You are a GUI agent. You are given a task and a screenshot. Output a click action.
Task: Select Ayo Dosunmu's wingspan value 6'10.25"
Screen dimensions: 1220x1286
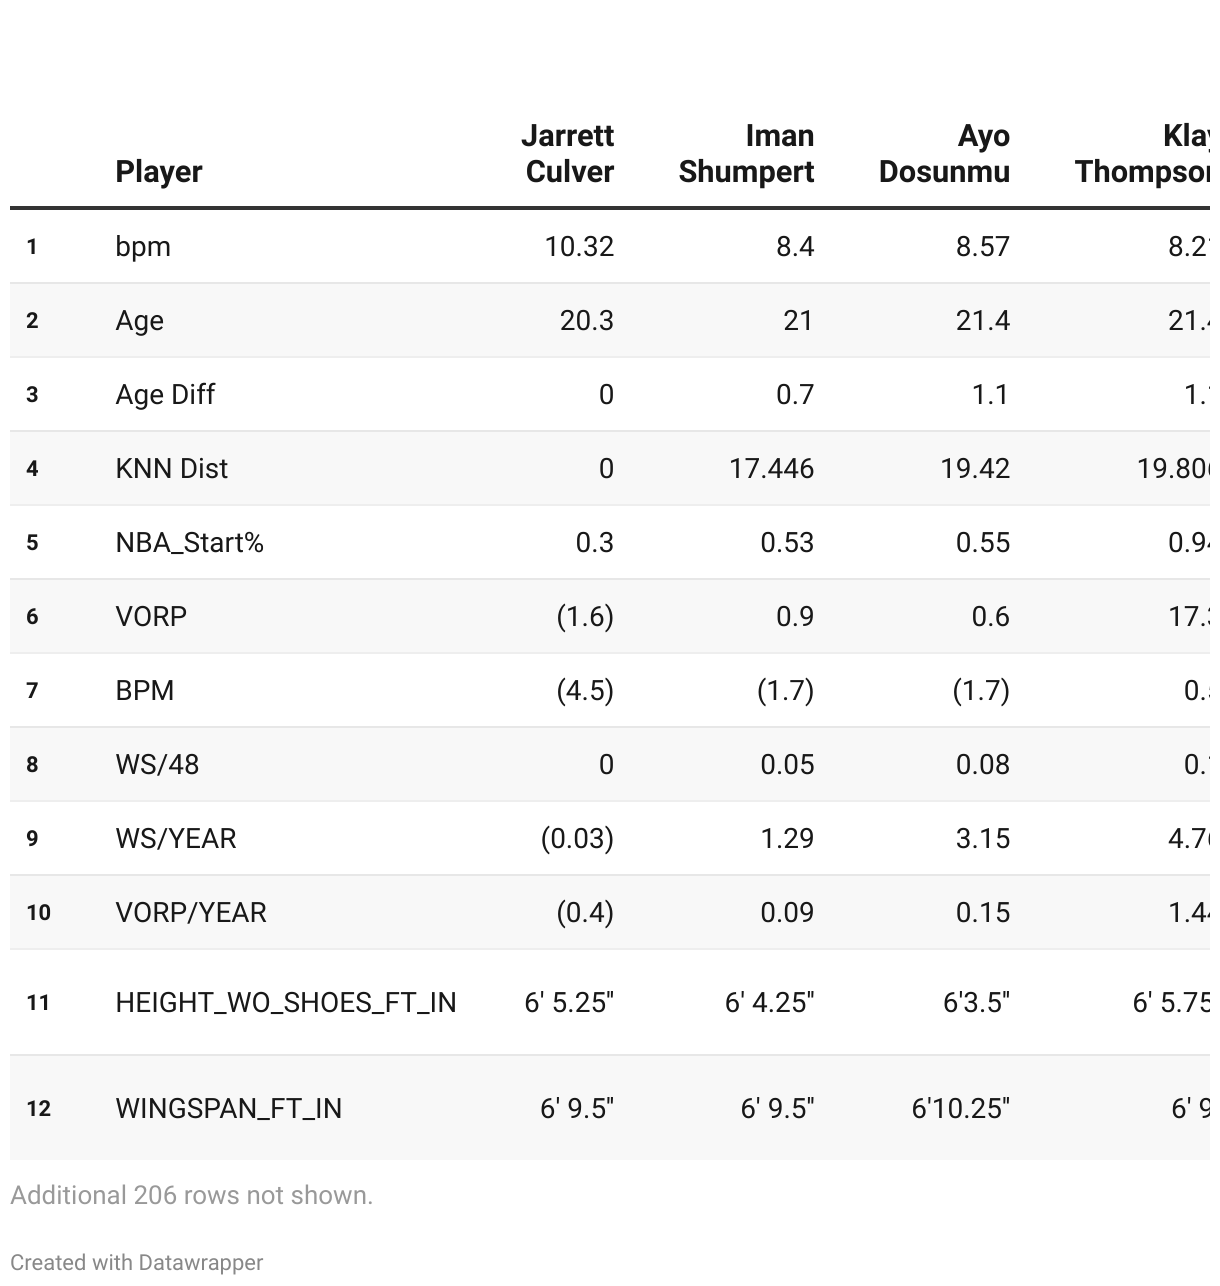(960, 1108)
